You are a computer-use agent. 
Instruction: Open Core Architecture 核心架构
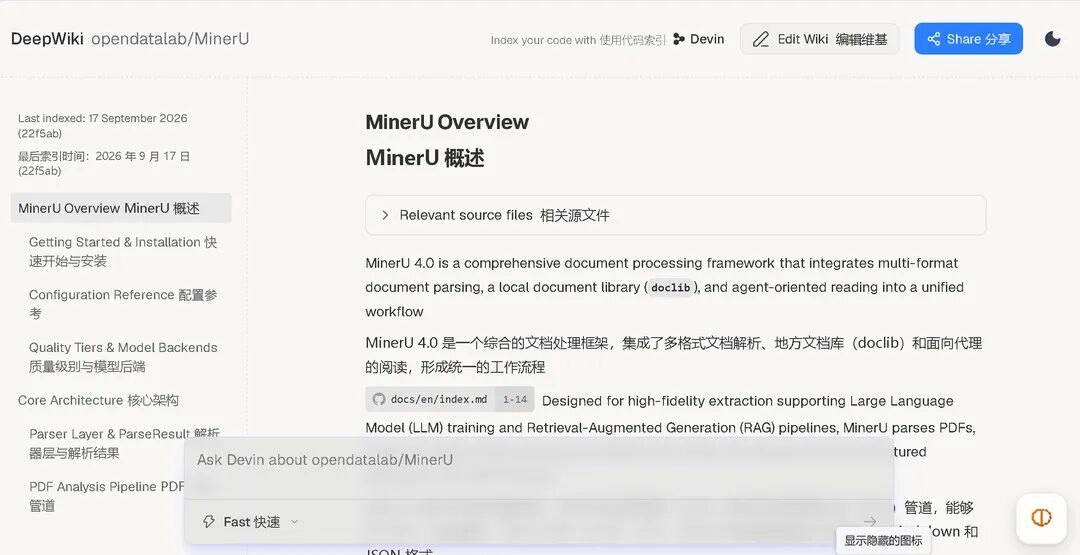(98, 400)
